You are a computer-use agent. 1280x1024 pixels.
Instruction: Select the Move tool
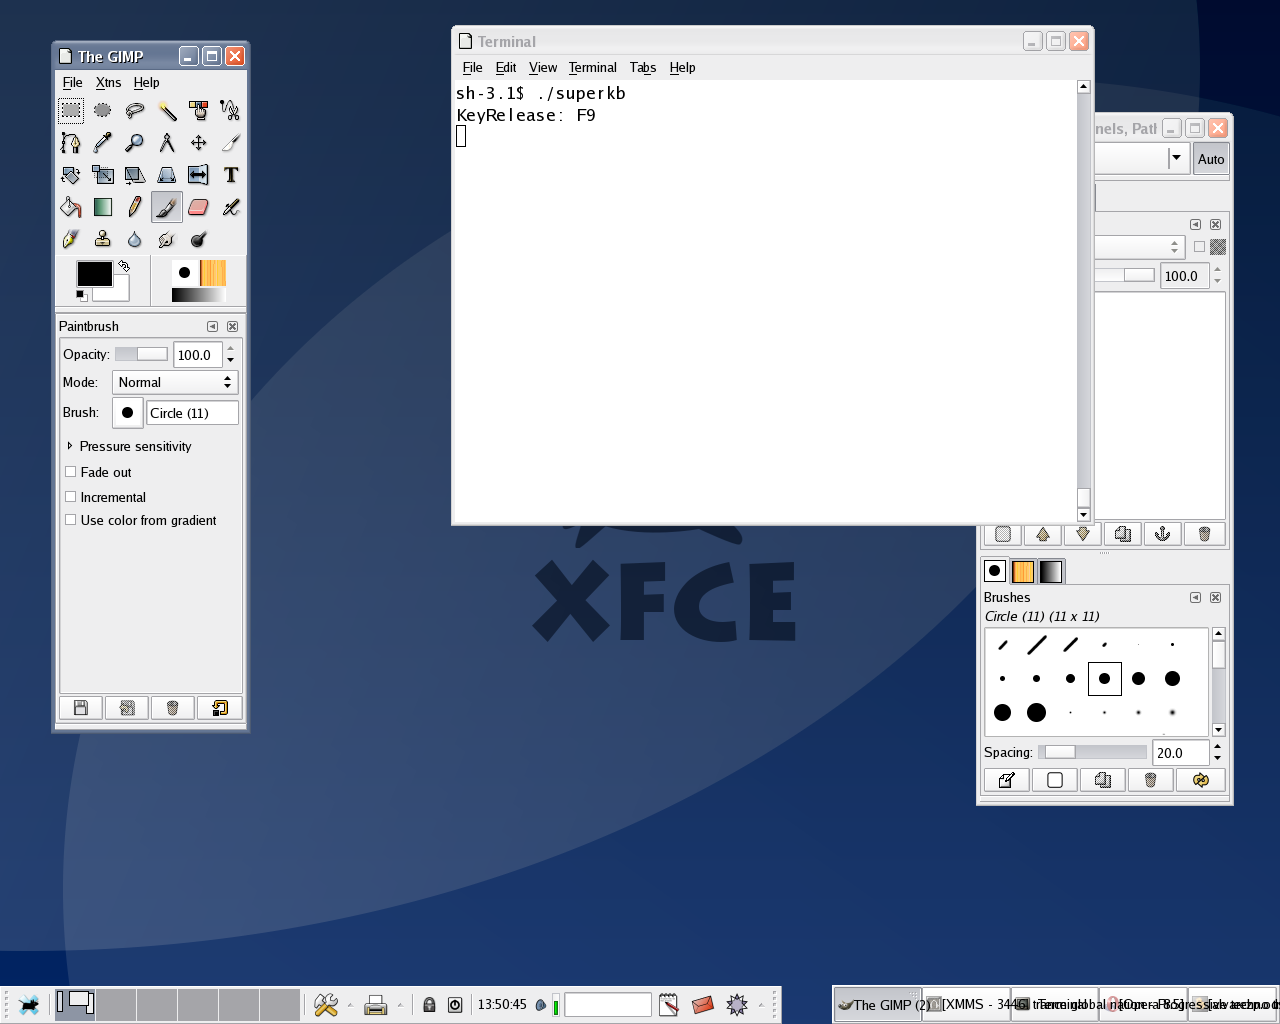198,142
